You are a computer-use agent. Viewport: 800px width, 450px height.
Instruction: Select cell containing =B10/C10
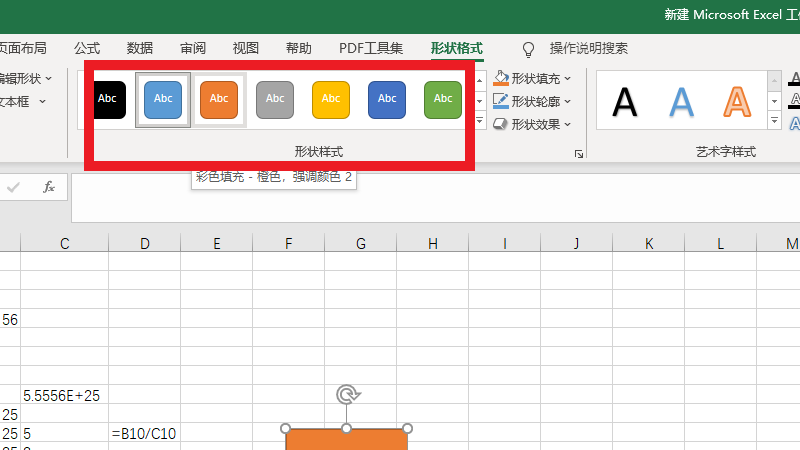click(144, 434)
